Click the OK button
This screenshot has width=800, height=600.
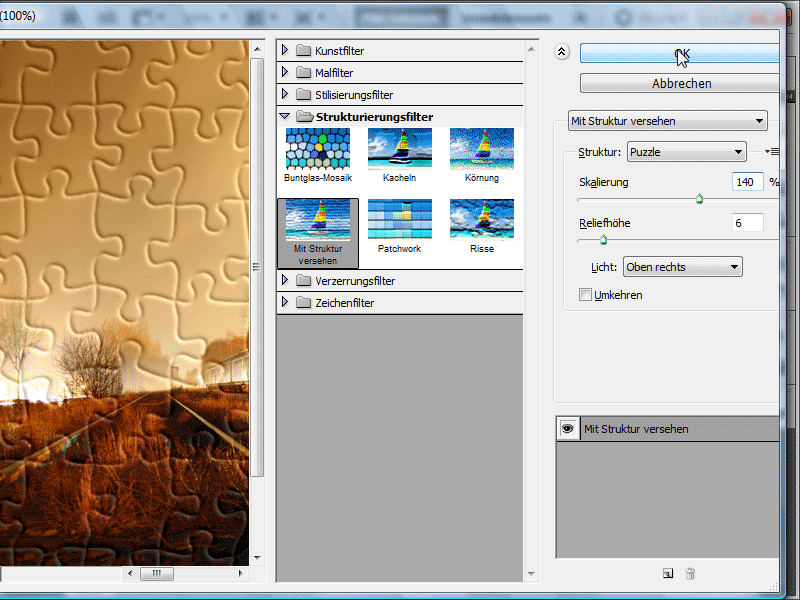click(x=680, y=54)
